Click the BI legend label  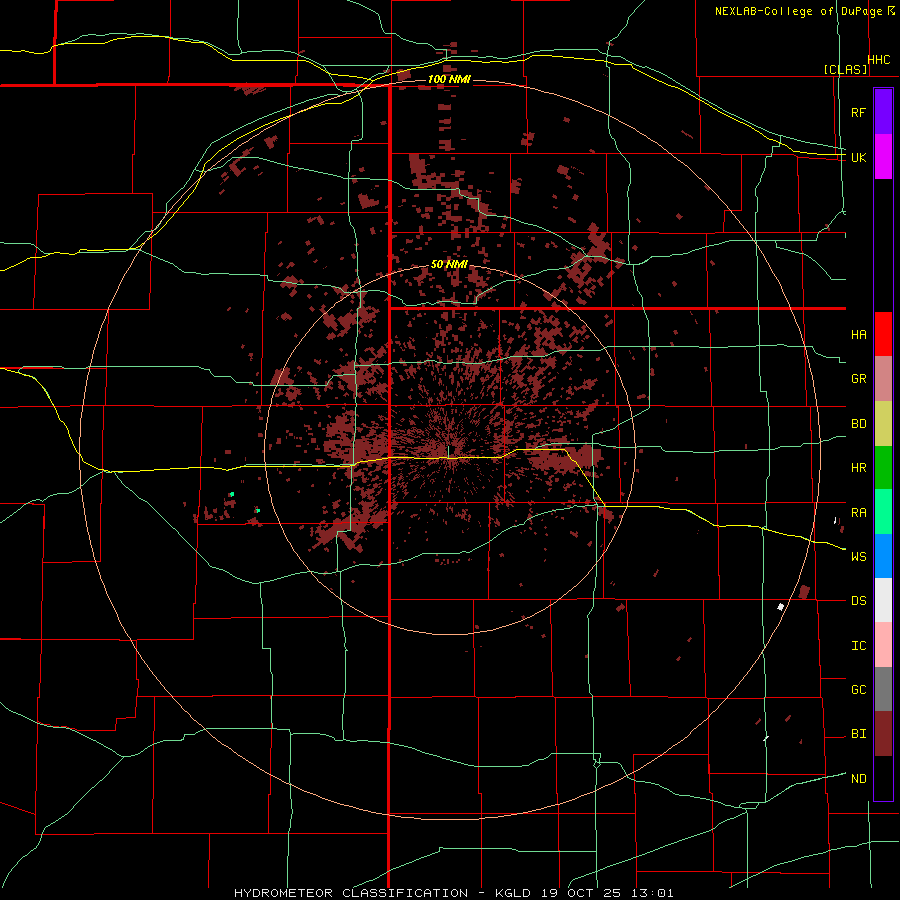859,734
